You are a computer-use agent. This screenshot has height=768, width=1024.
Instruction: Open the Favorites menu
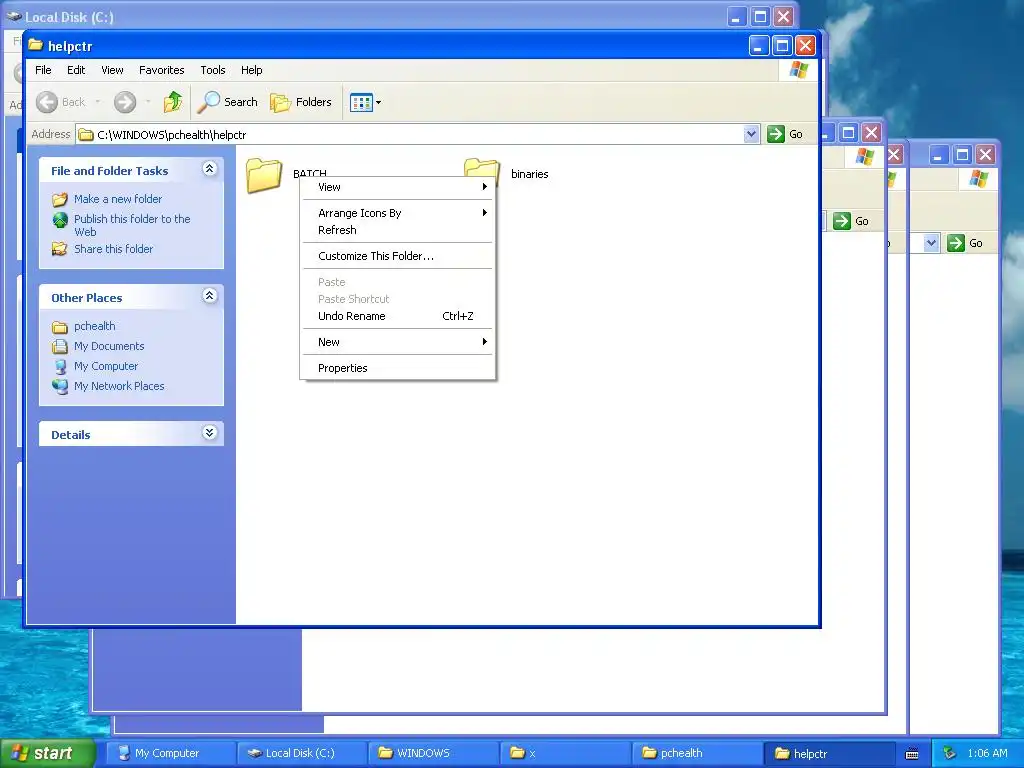click(x=161, y=70)
